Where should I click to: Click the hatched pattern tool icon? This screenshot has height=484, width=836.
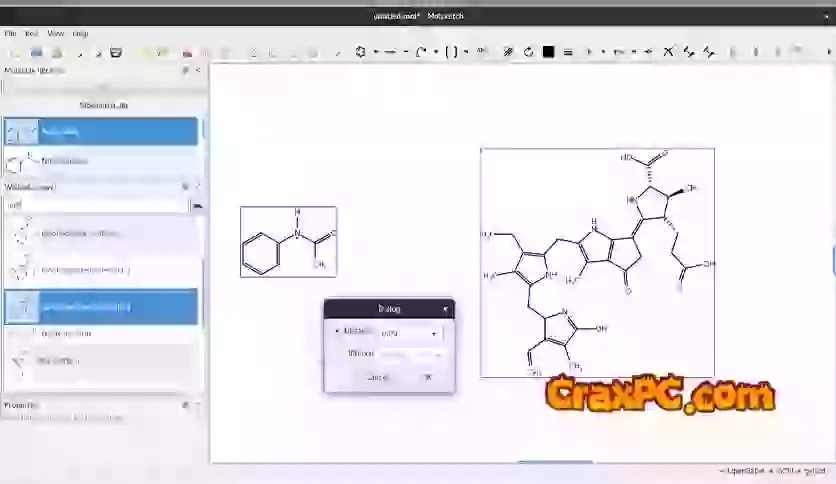[508, 52]
